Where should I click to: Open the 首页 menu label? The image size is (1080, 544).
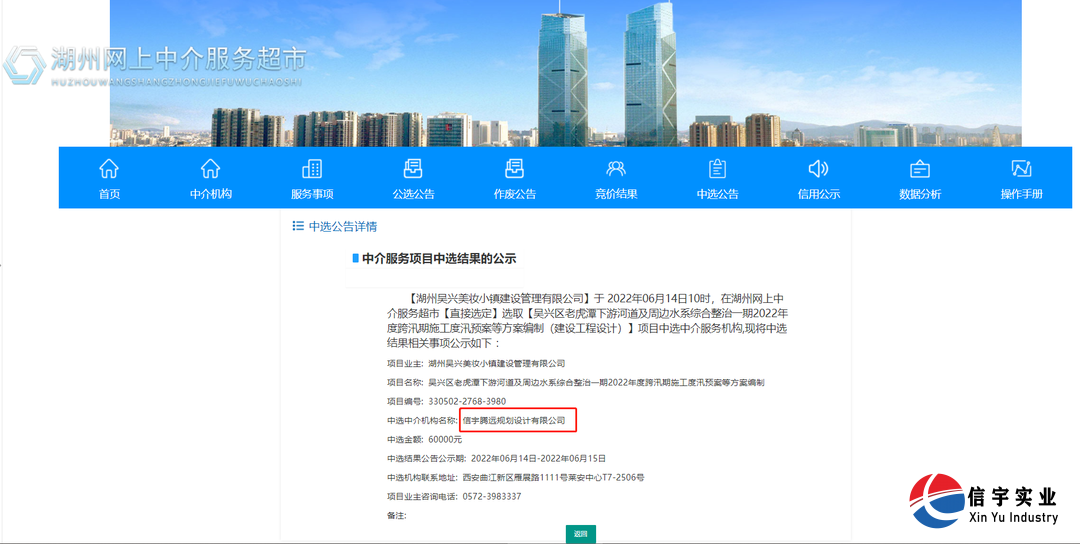[x=109, y=194]
